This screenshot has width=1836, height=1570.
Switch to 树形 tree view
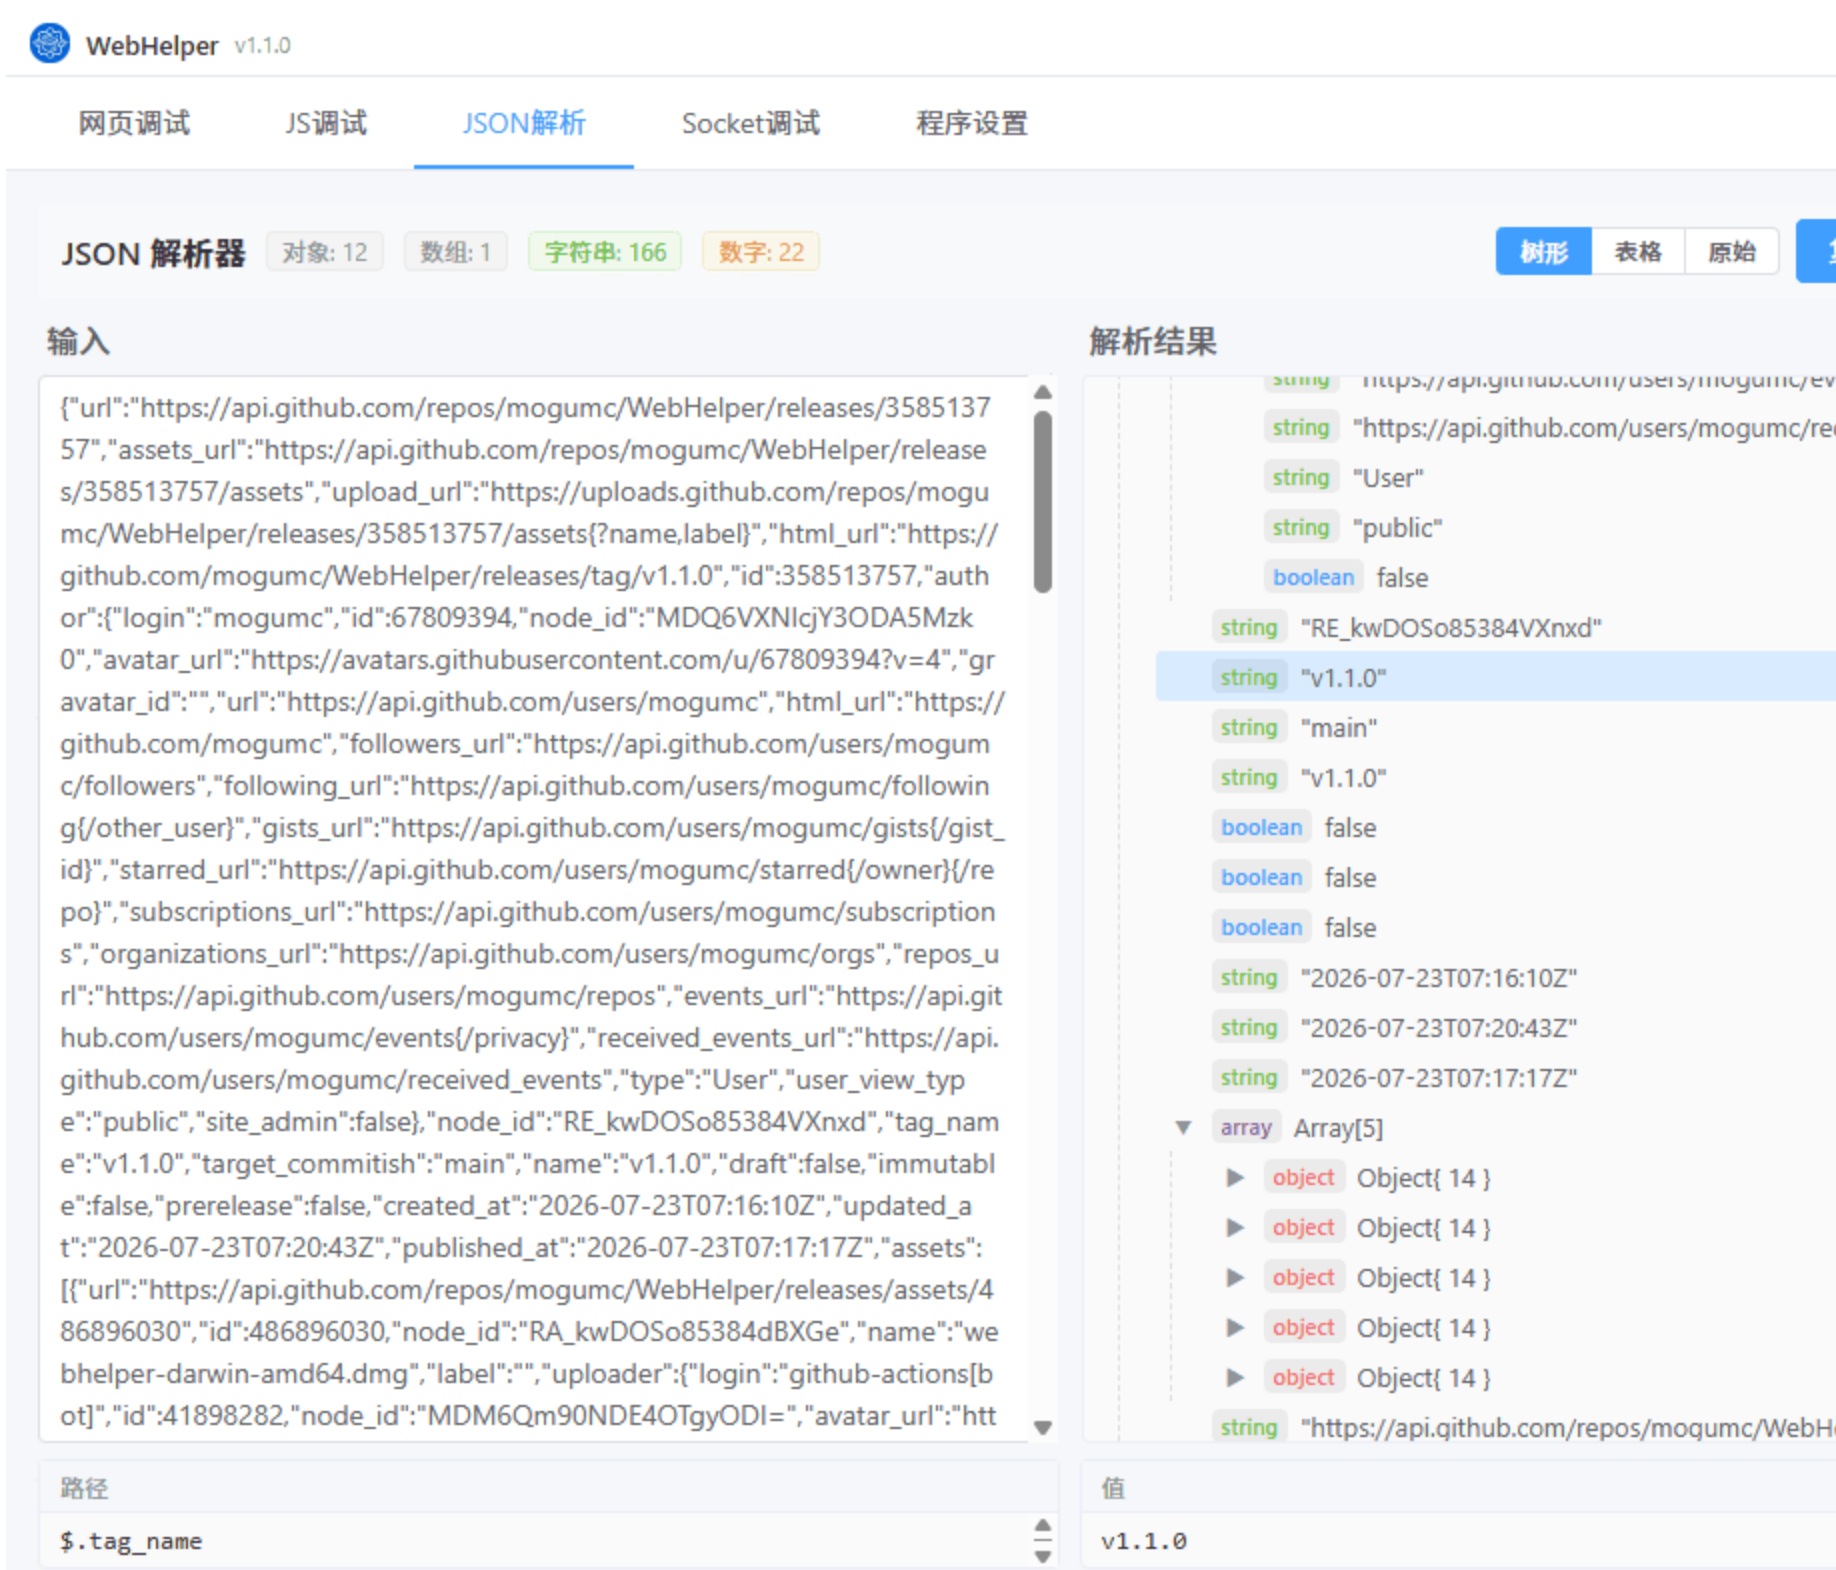coord(1543,251)
